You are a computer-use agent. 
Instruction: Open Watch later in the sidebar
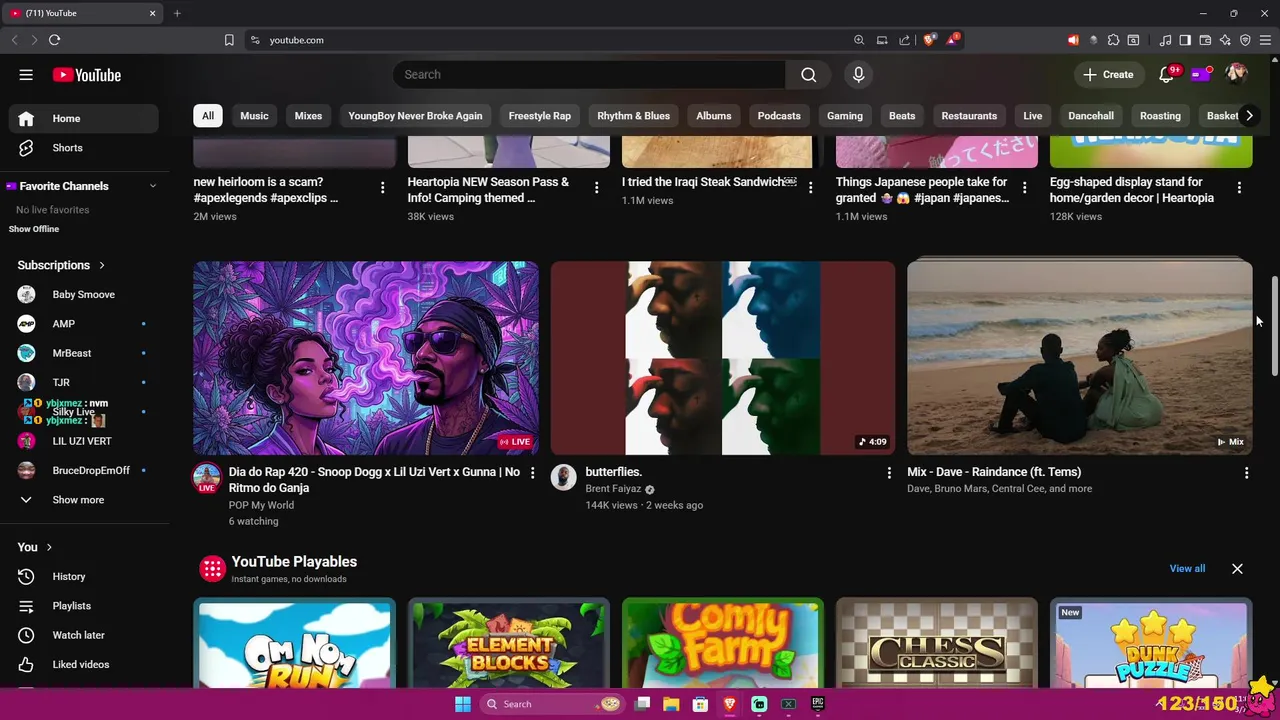[x=84, y=635]
